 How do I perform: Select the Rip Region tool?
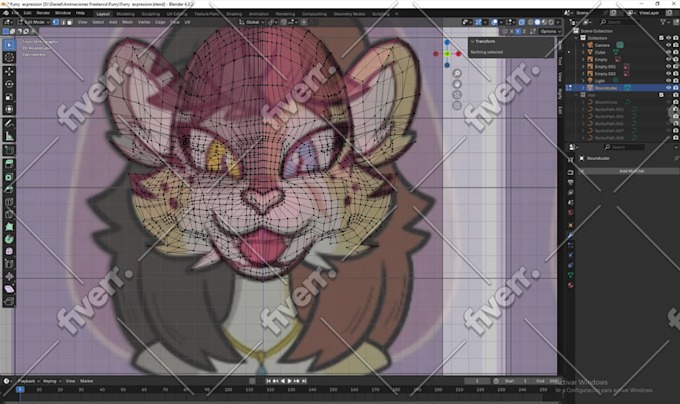click(x=9, y=302)
